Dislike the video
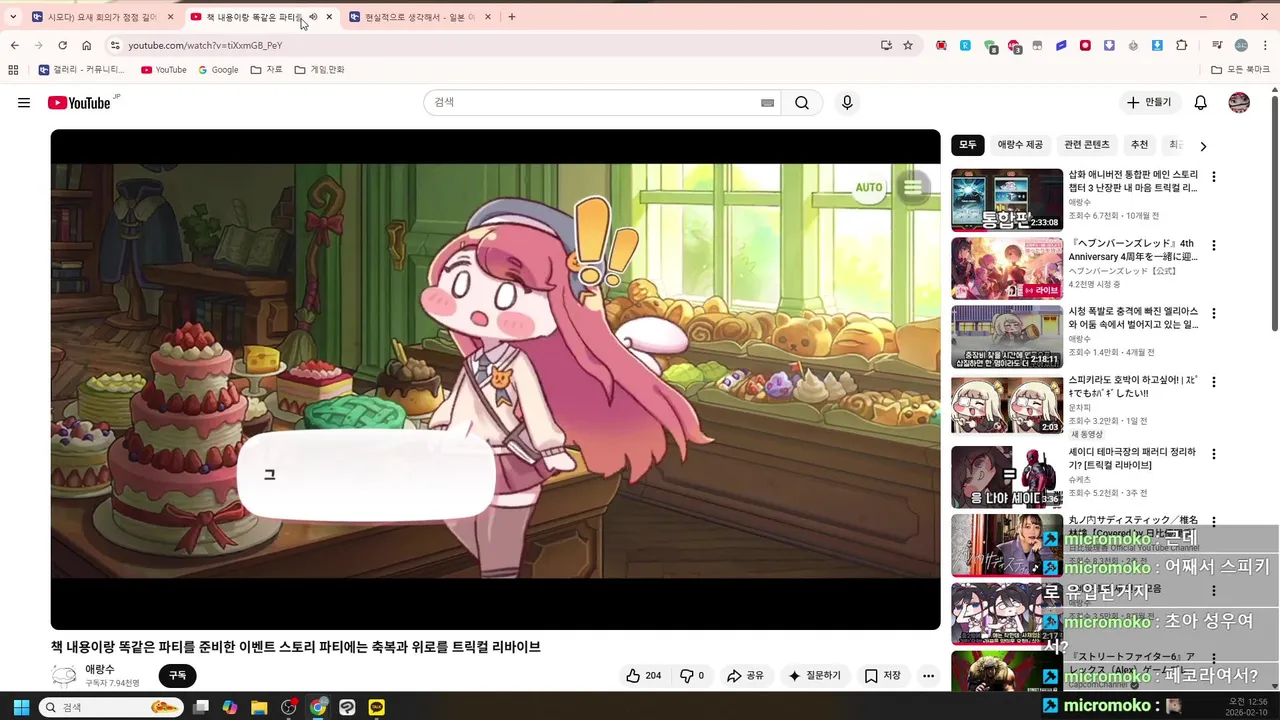The image size is (1280, 720). coord(692,676)
